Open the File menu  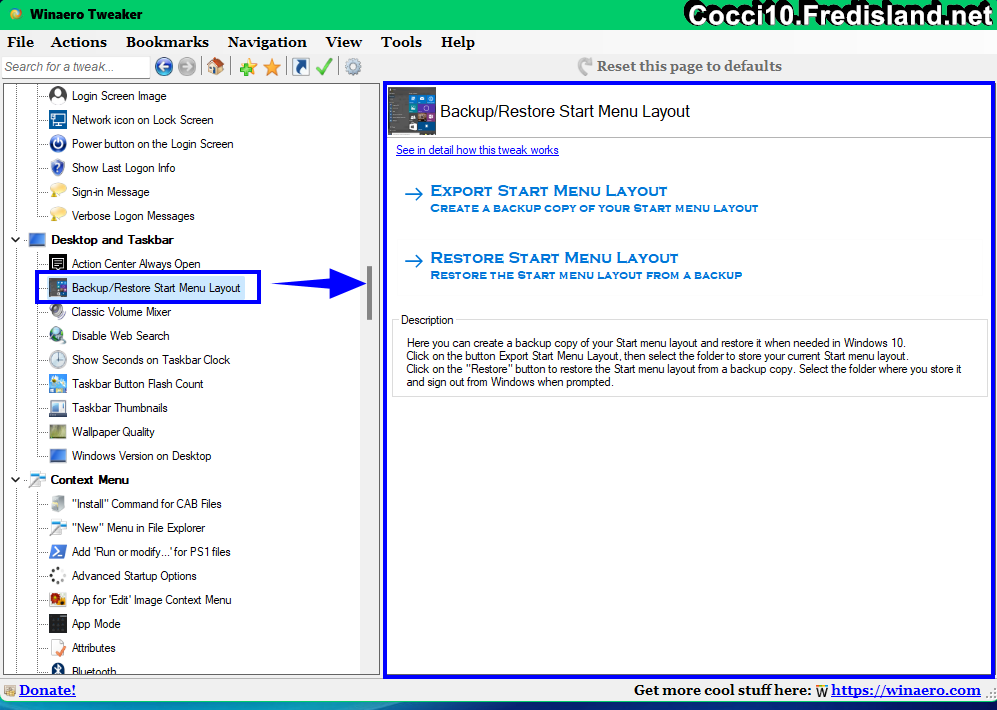click(20, 42)
